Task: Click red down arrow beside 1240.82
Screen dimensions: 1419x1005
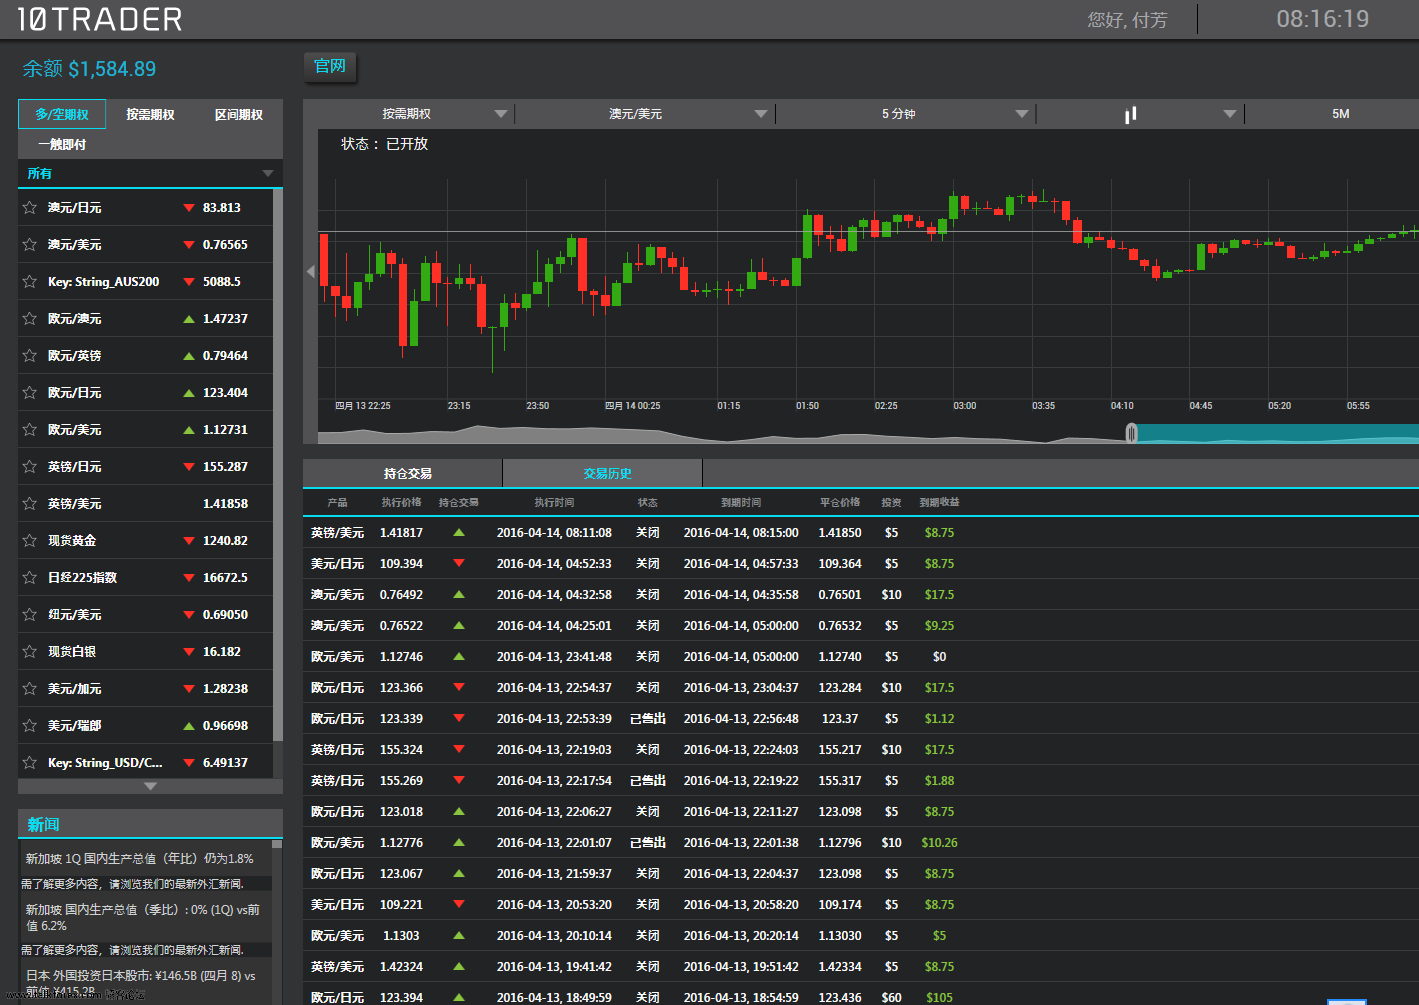Action: 189,541
